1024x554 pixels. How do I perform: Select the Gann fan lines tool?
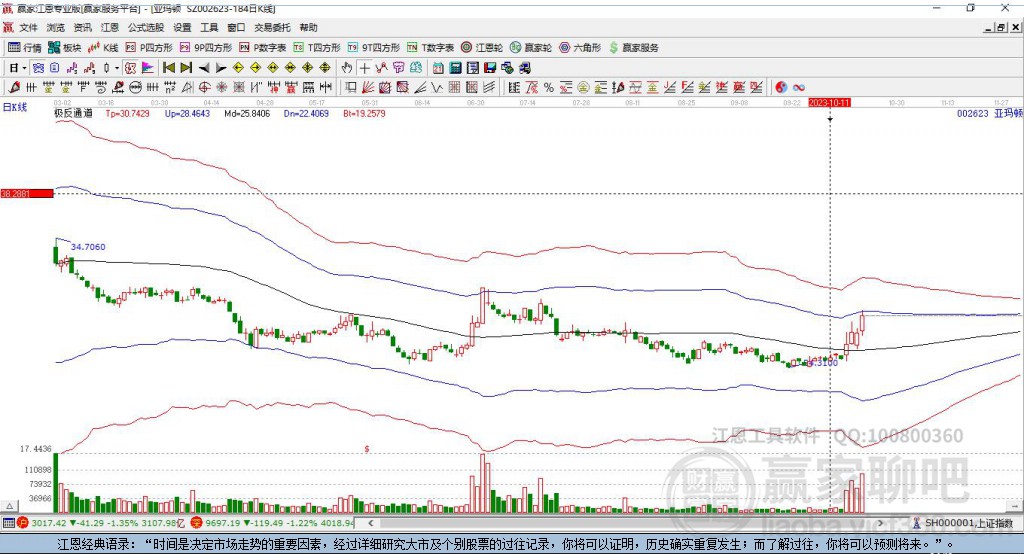(368, 88)
